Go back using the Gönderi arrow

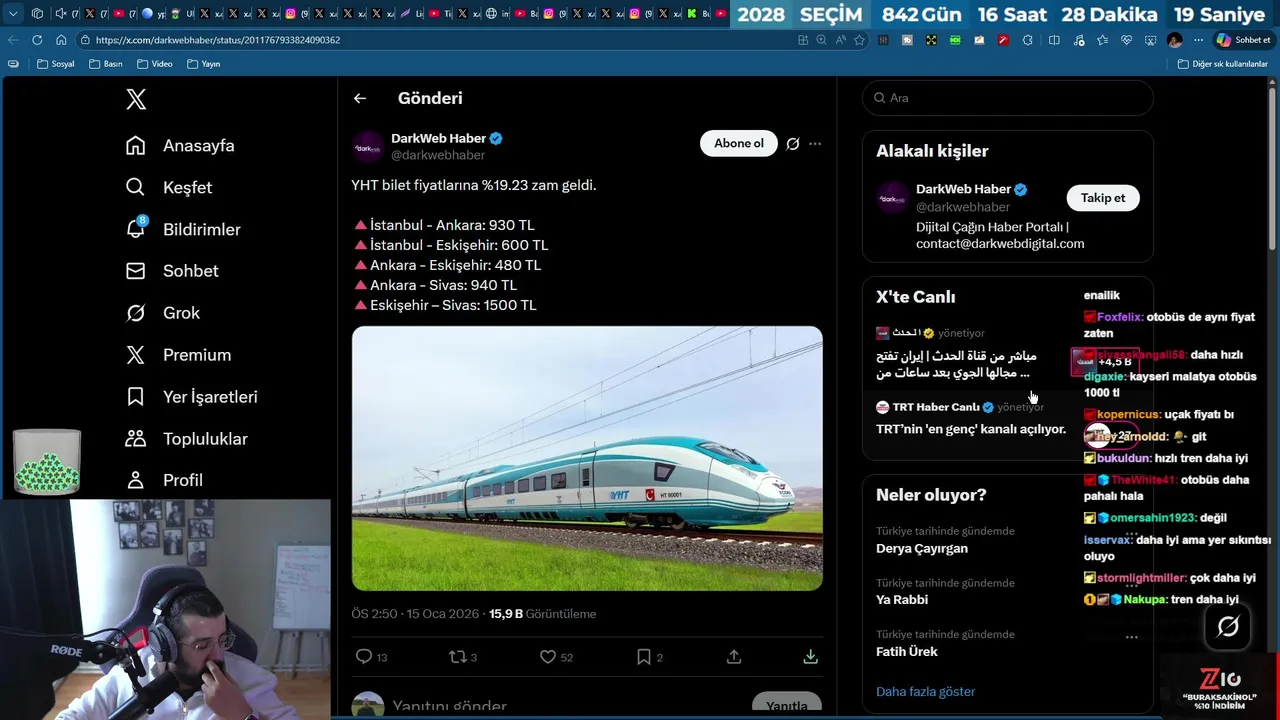[360, 98]
